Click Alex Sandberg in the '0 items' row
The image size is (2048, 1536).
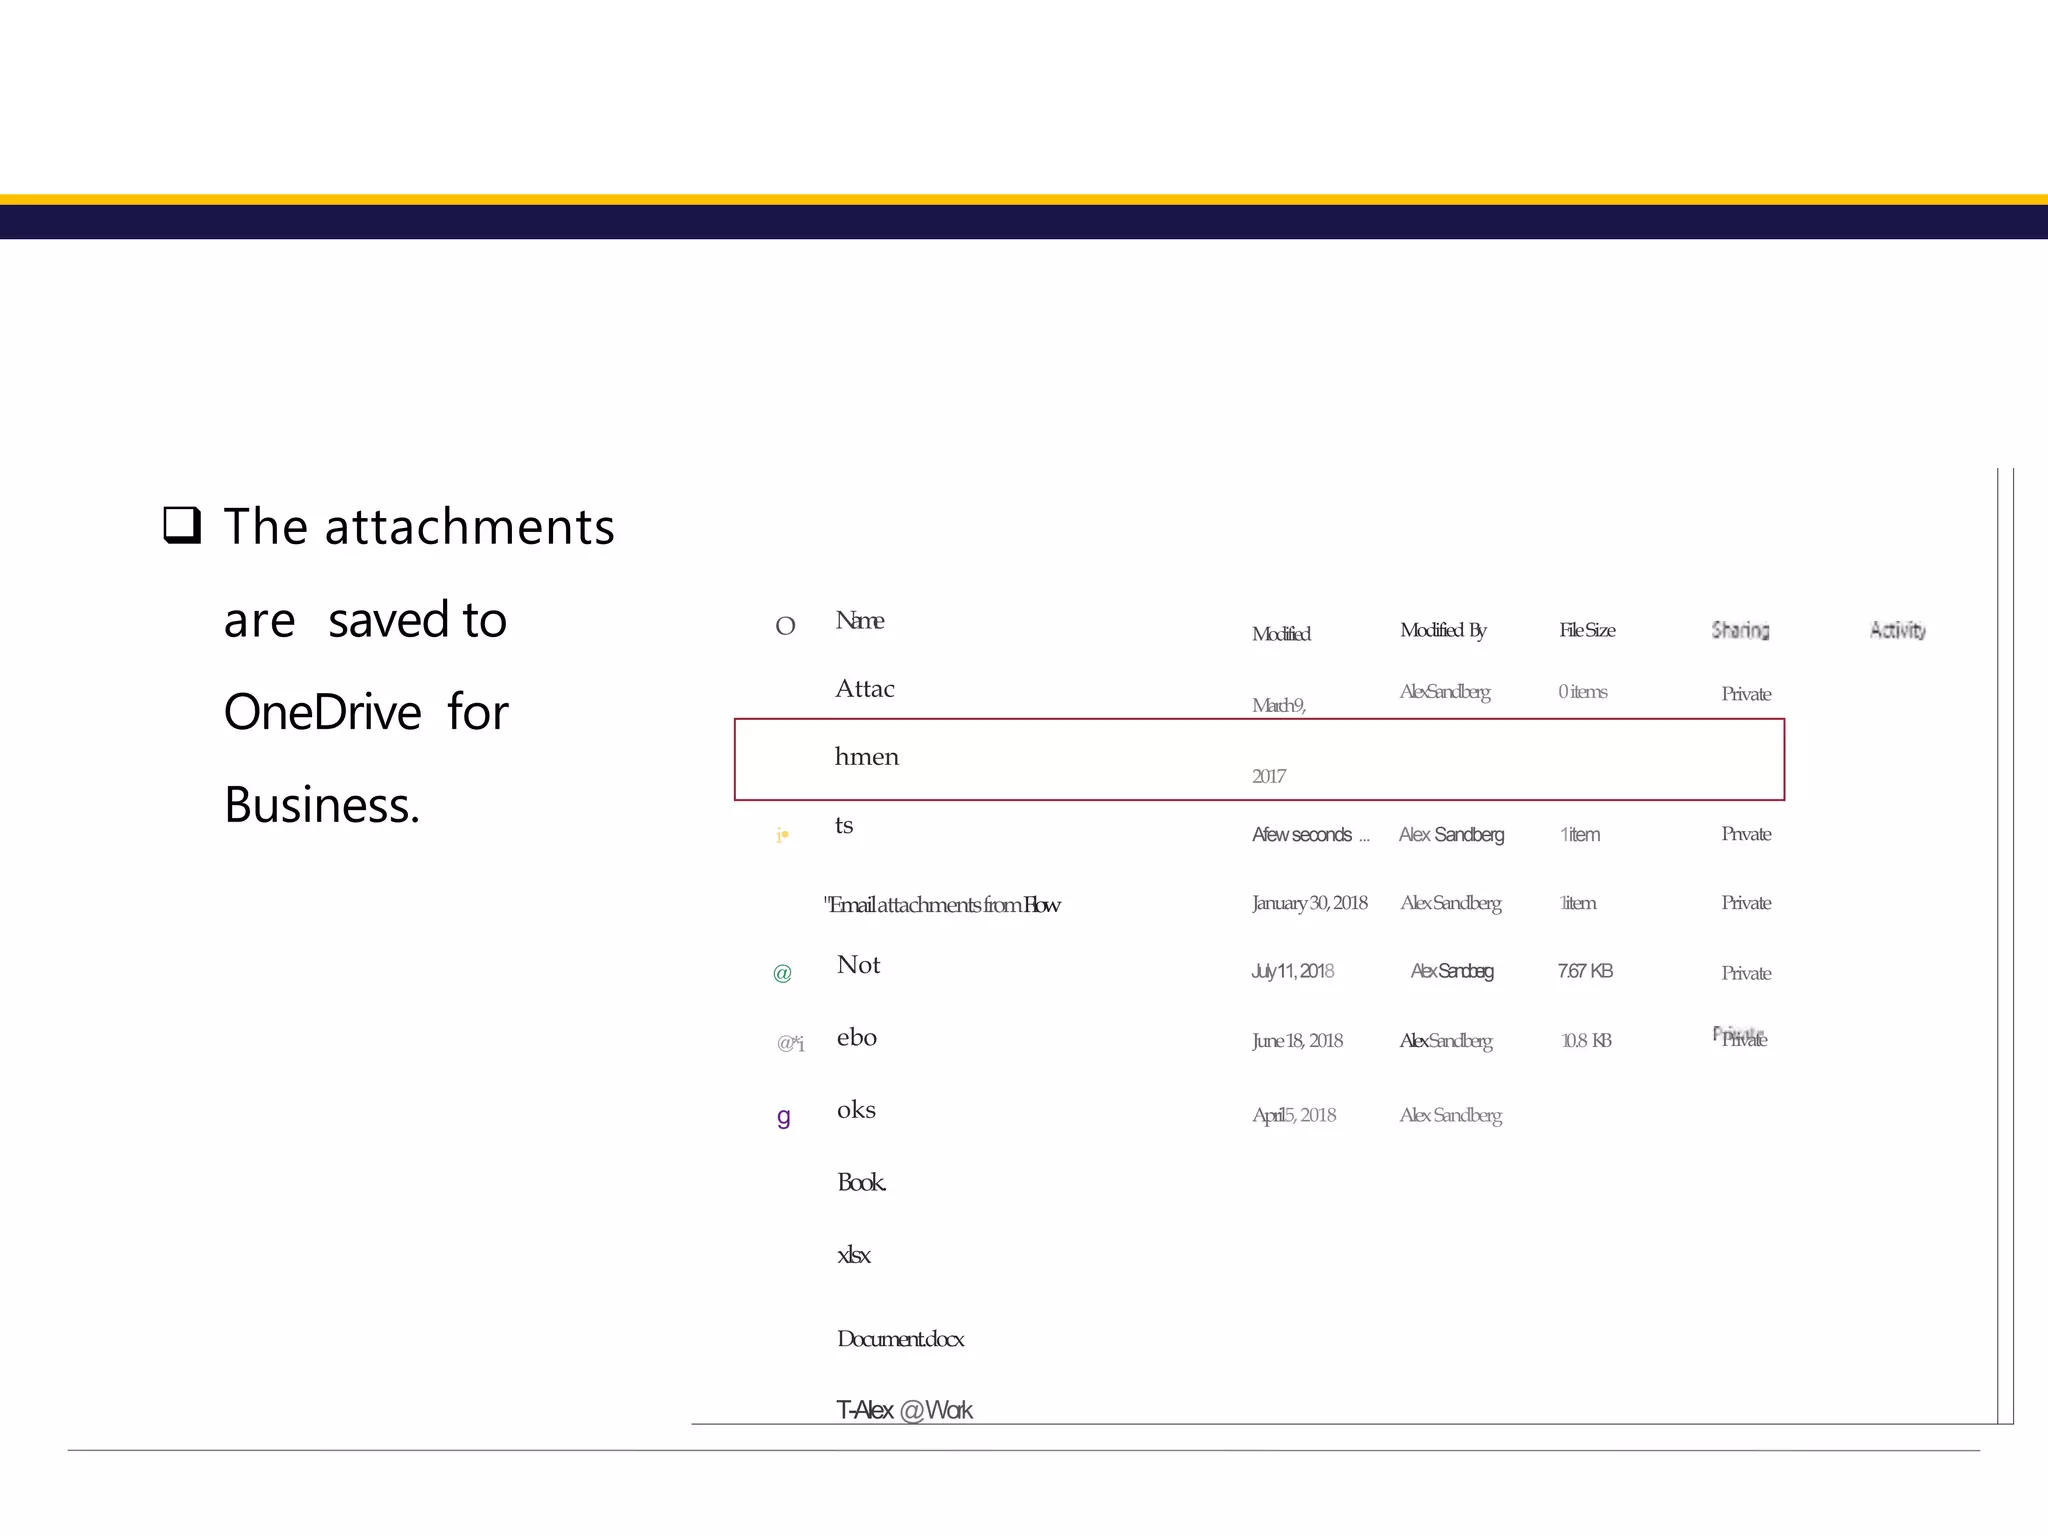point(1445,692)
